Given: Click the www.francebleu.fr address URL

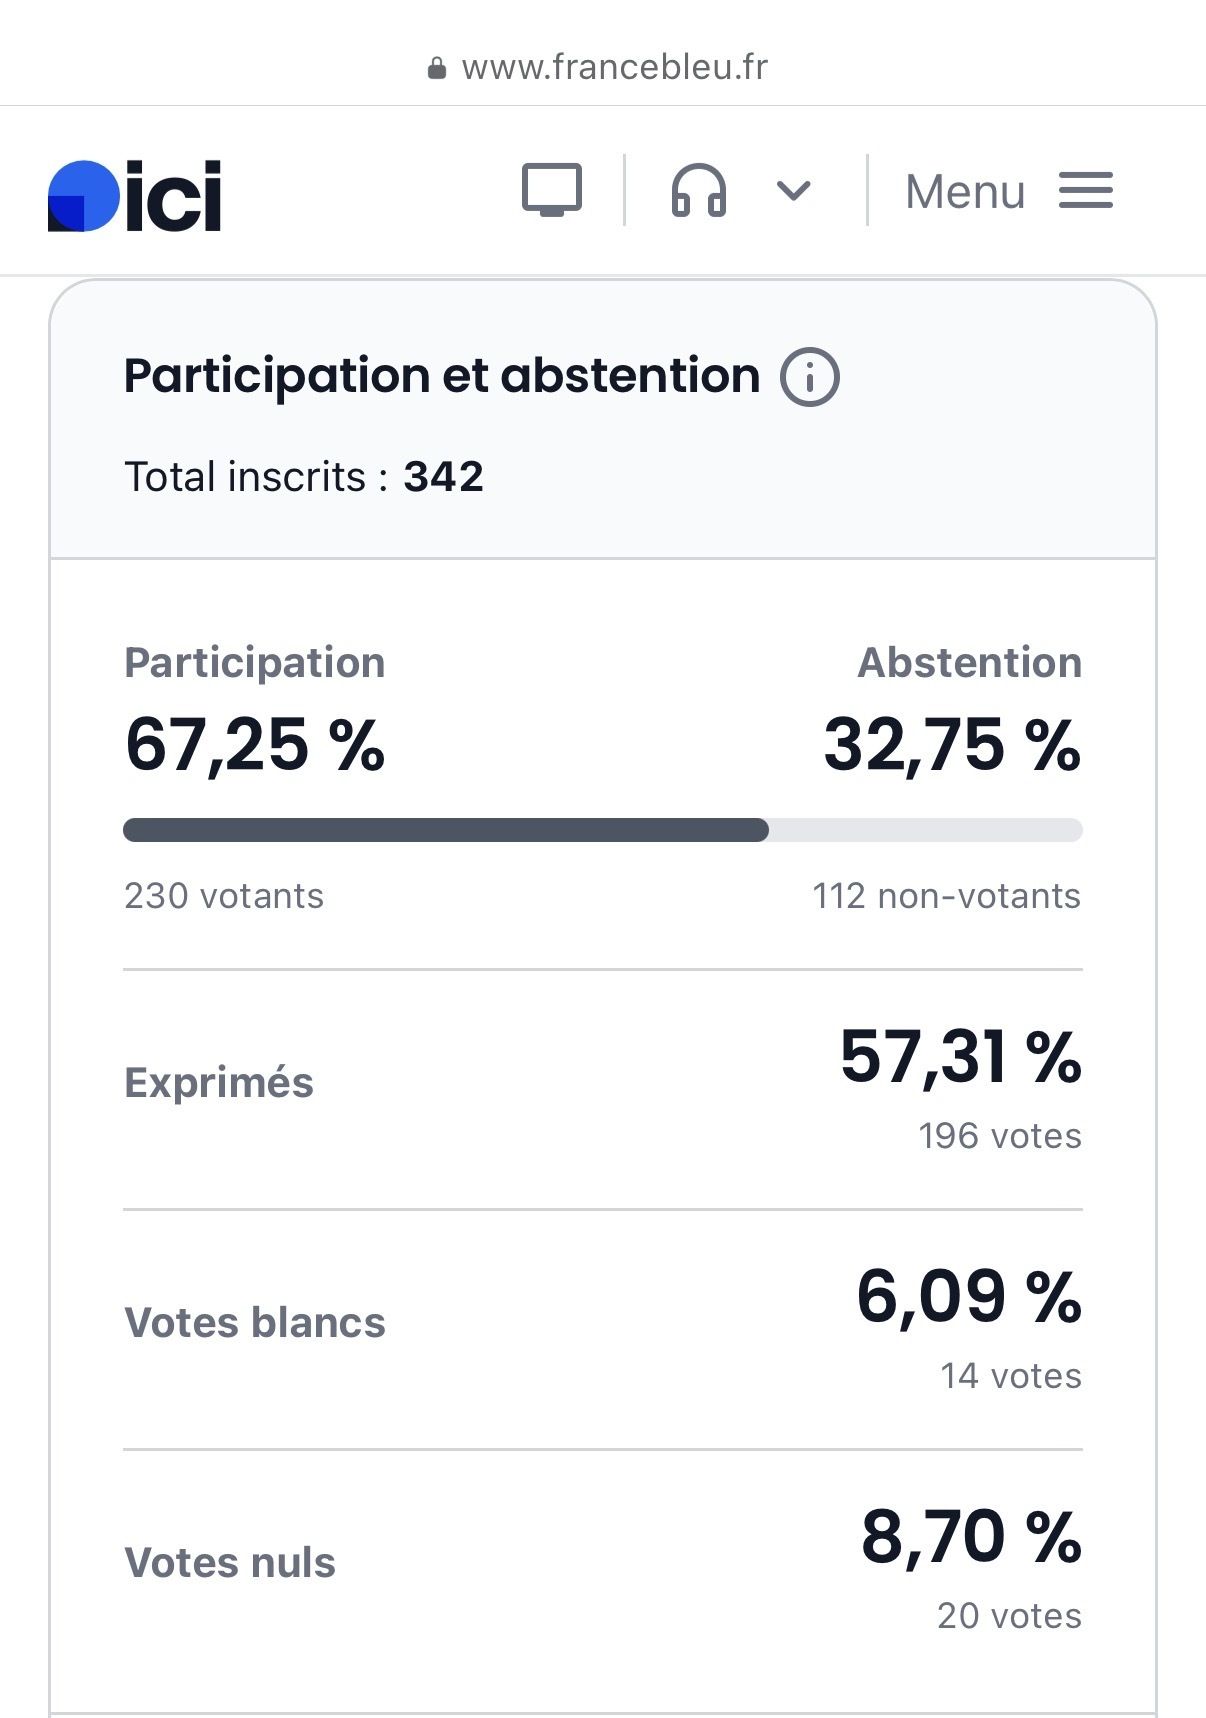Looking at the screenshot, I should 614,67.
